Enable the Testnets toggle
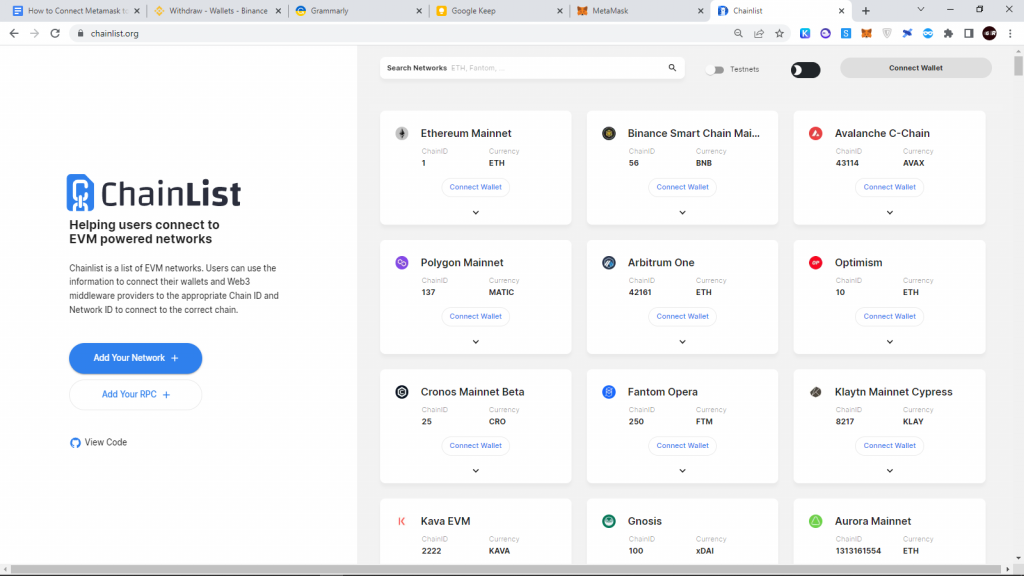This screenshot has width=1024, height=576. click(715, 69)
